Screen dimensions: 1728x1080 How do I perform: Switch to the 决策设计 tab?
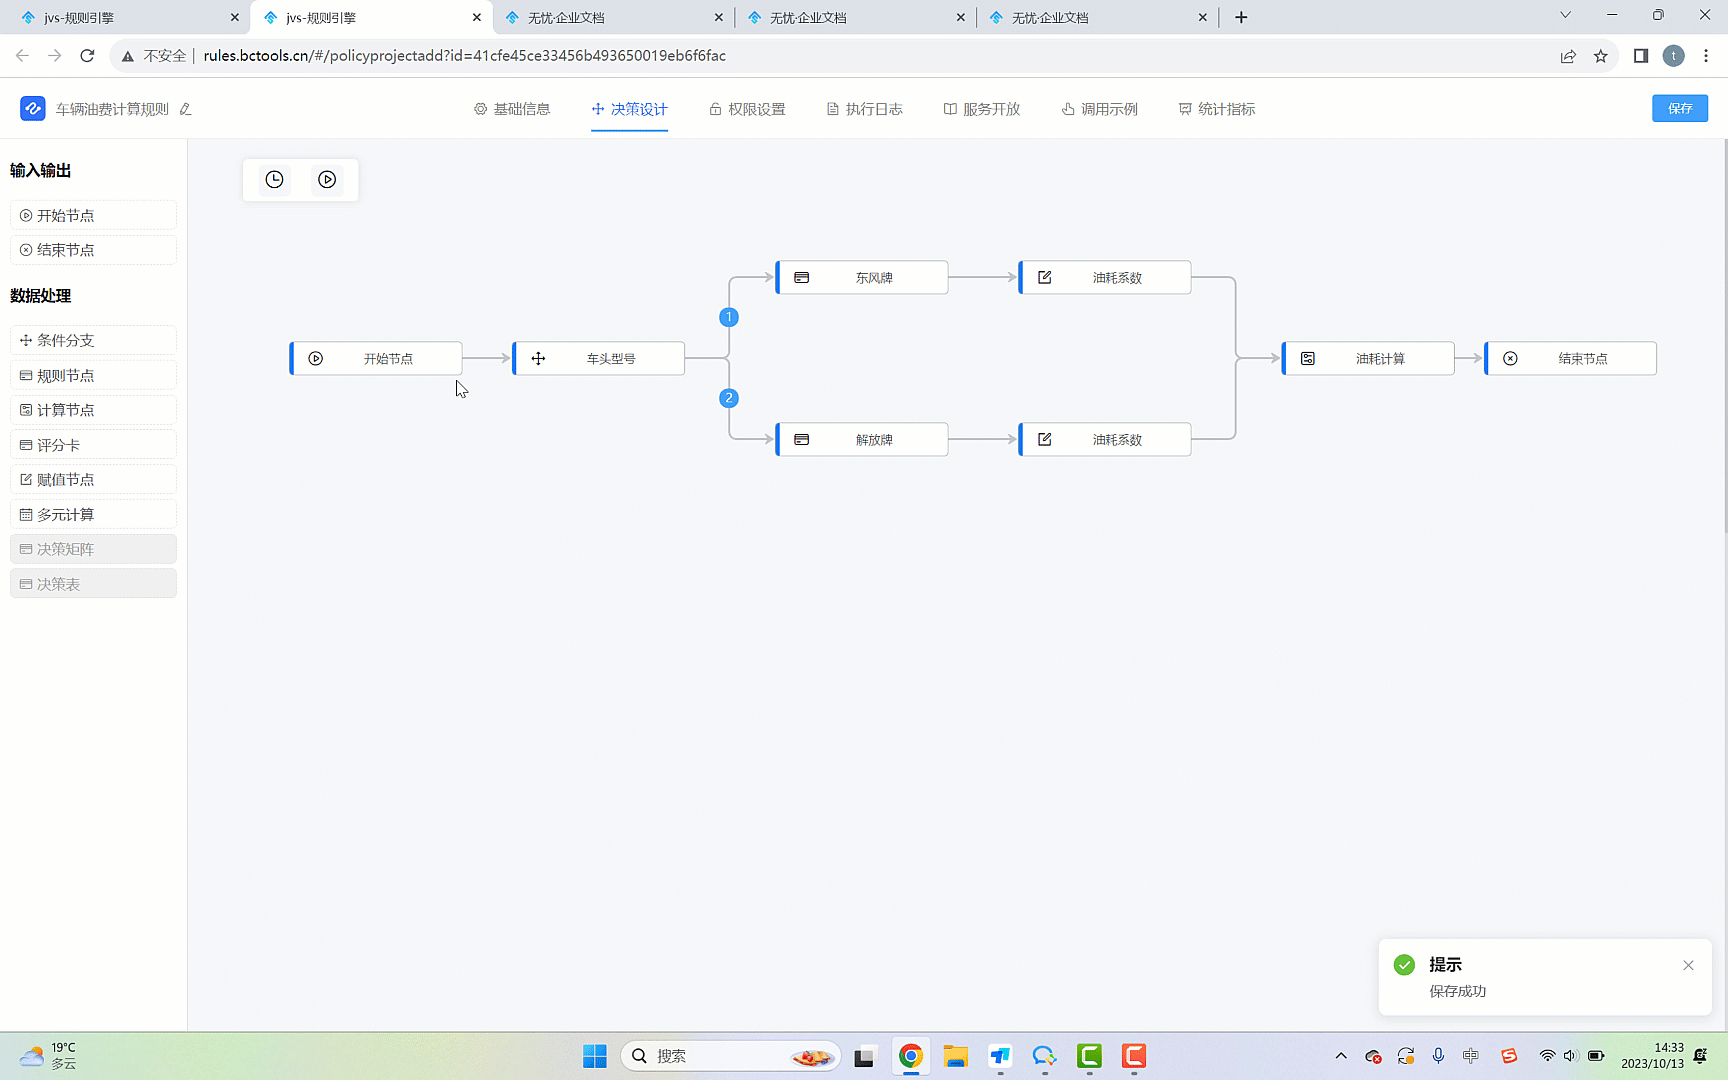tap(629, 109)
